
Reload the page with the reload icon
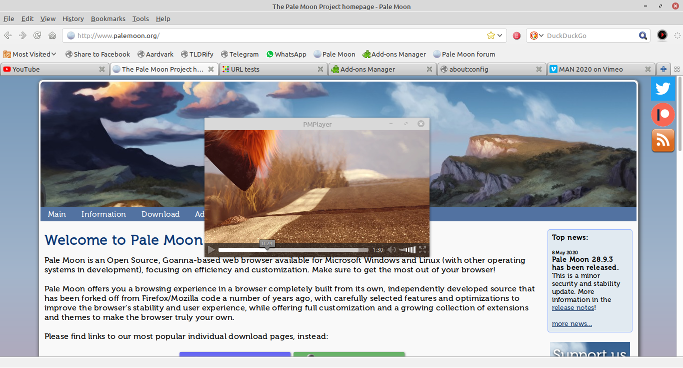click(37, 36)
